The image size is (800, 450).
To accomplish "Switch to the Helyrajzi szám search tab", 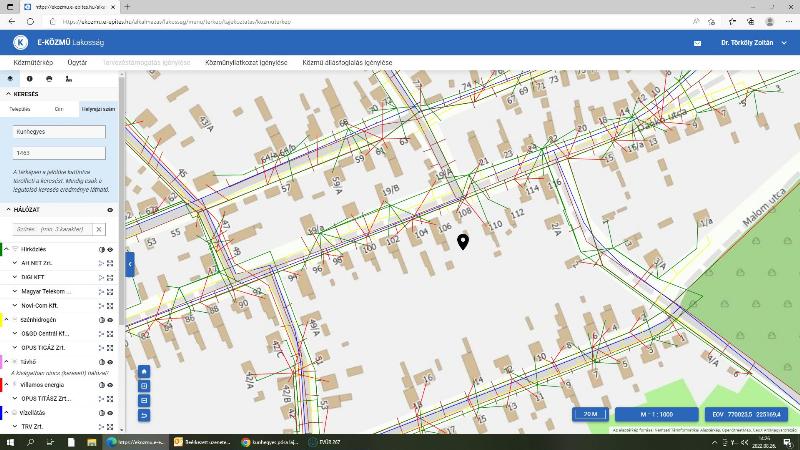I will [98, 109].
